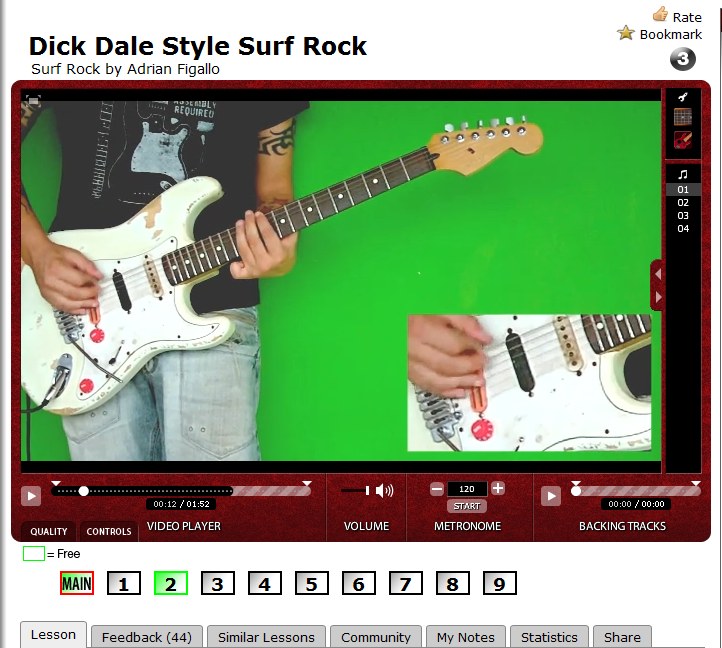
Task: Click the fullscreen icon on the video
Action: click(x=33, y=100)
